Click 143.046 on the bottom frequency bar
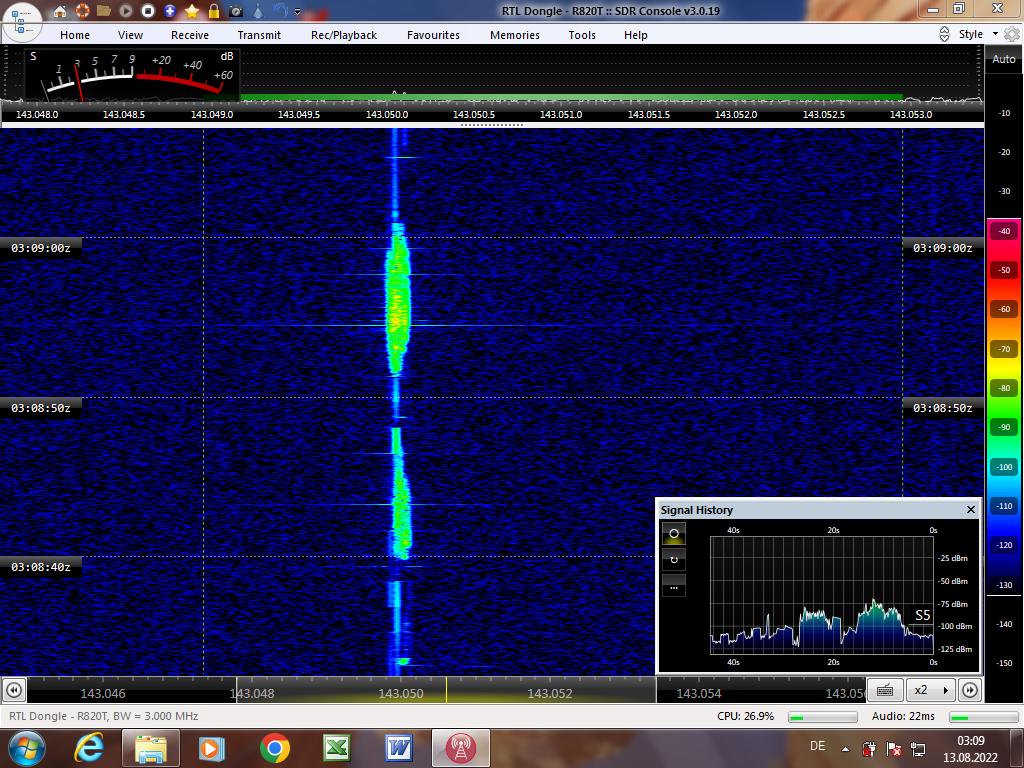This screenshot has height=768, width=1024. coord(103,694)
